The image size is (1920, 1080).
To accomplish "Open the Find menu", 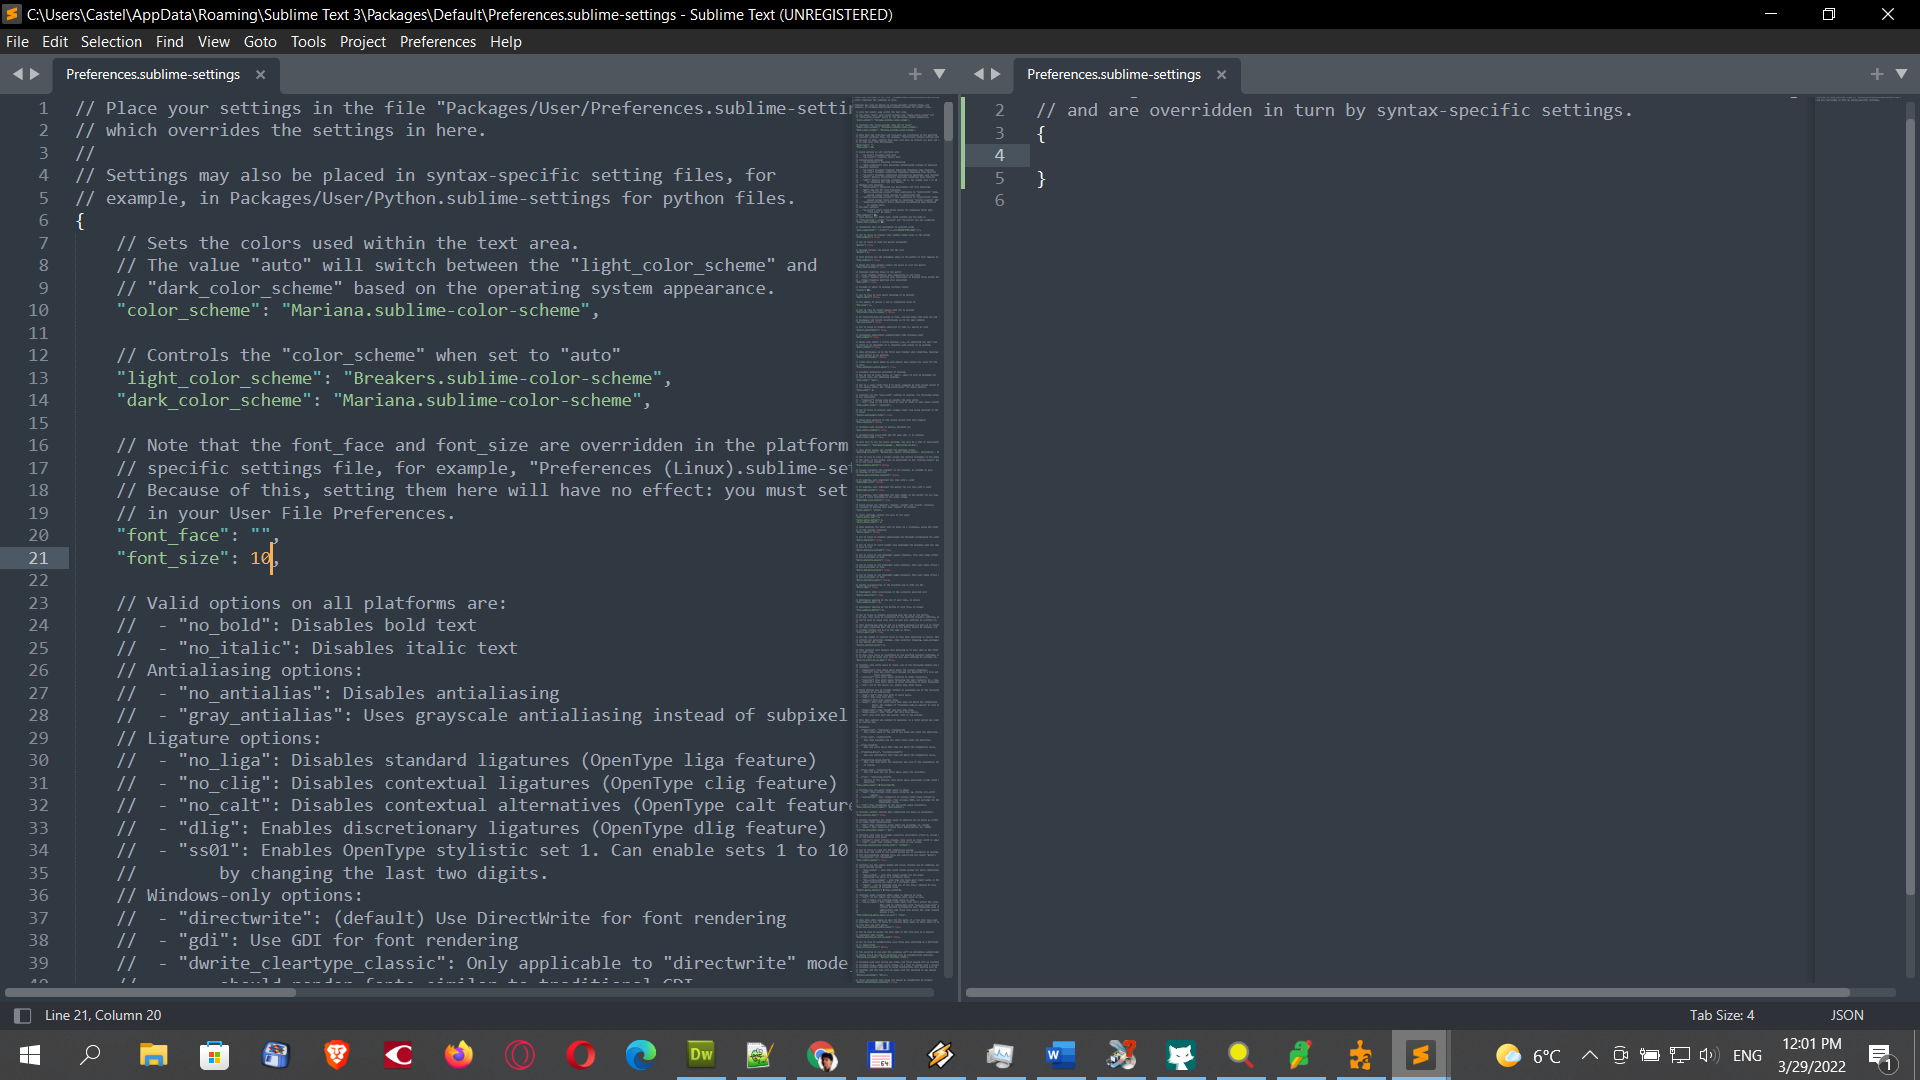I will pos(169,41).
